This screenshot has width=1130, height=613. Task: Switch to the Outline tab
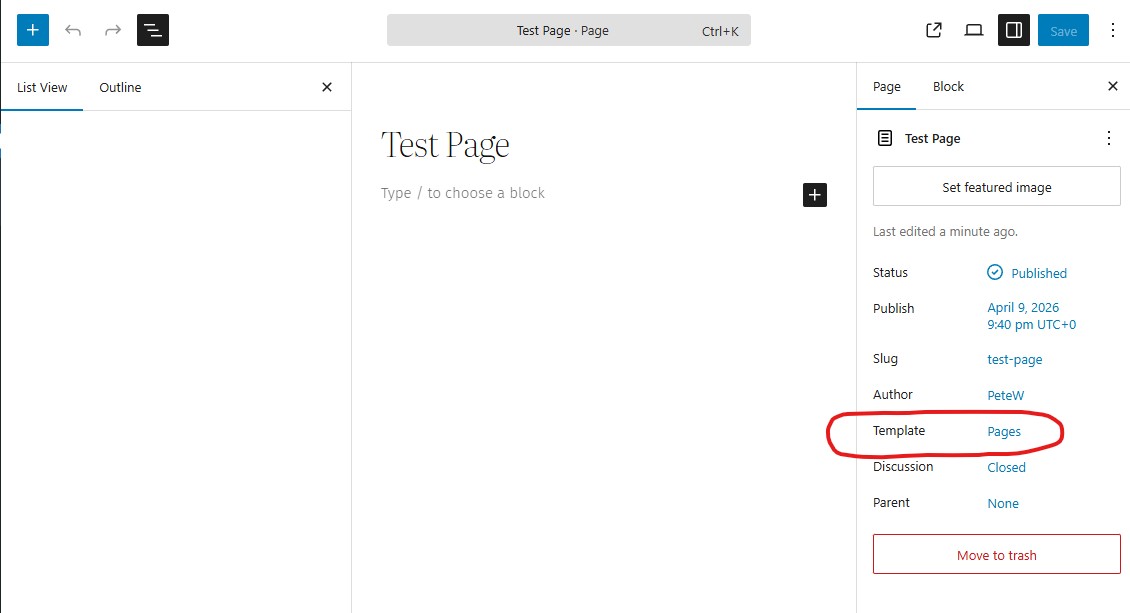click(x=120, y=87)
